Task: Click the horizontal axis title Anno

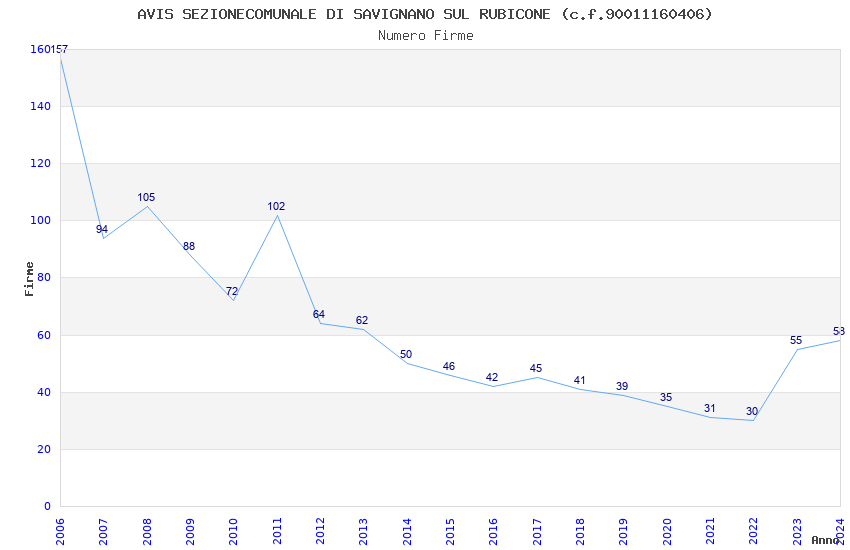Action: (825, 540)
